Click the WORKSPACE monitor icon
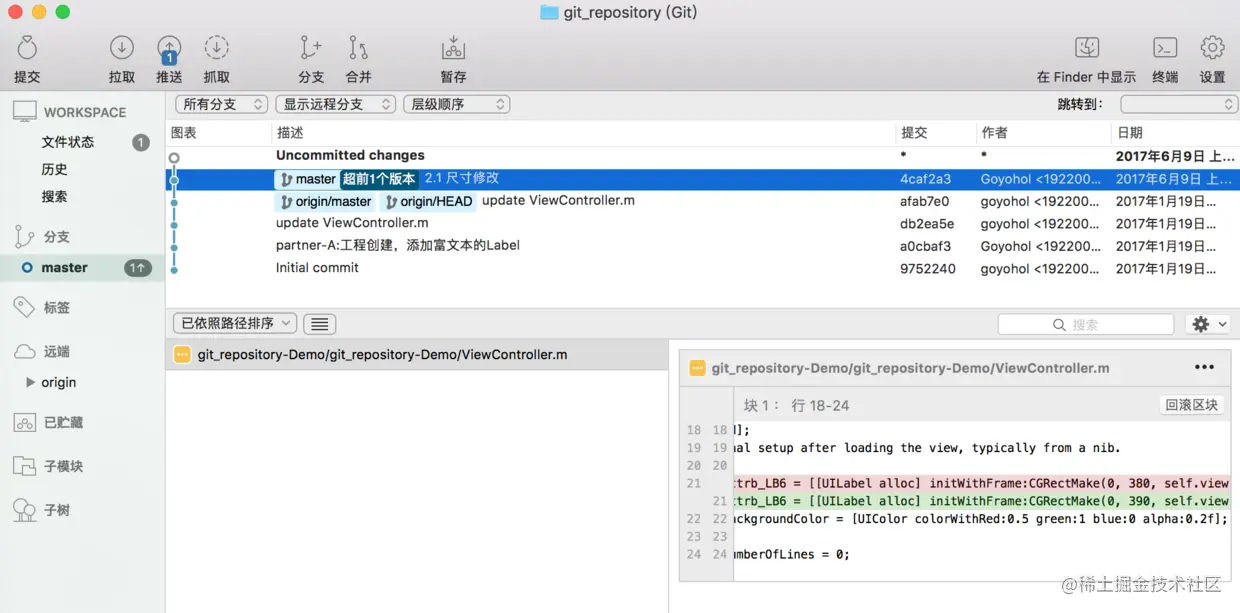 pos(25,112)
